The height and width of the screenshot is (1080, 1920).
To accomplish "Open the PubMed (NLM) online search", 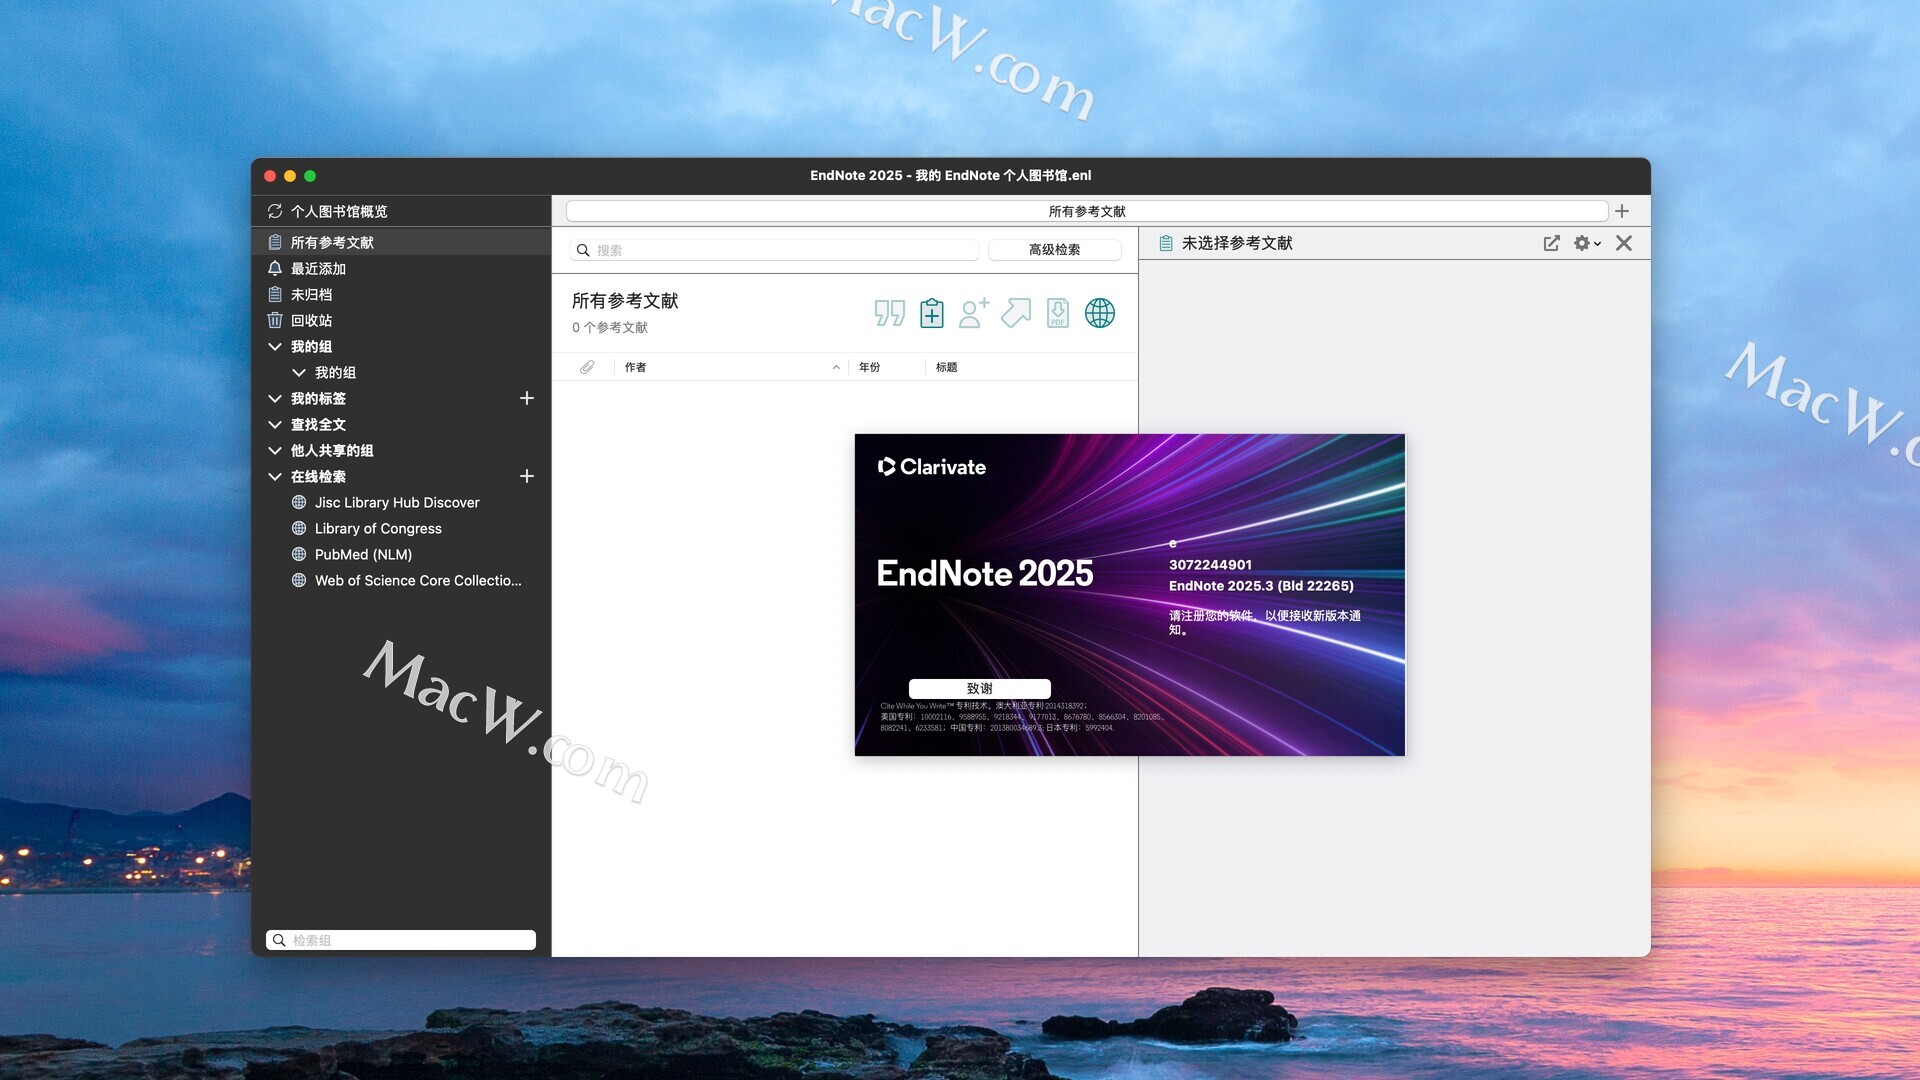I will [x=363, y=554].
